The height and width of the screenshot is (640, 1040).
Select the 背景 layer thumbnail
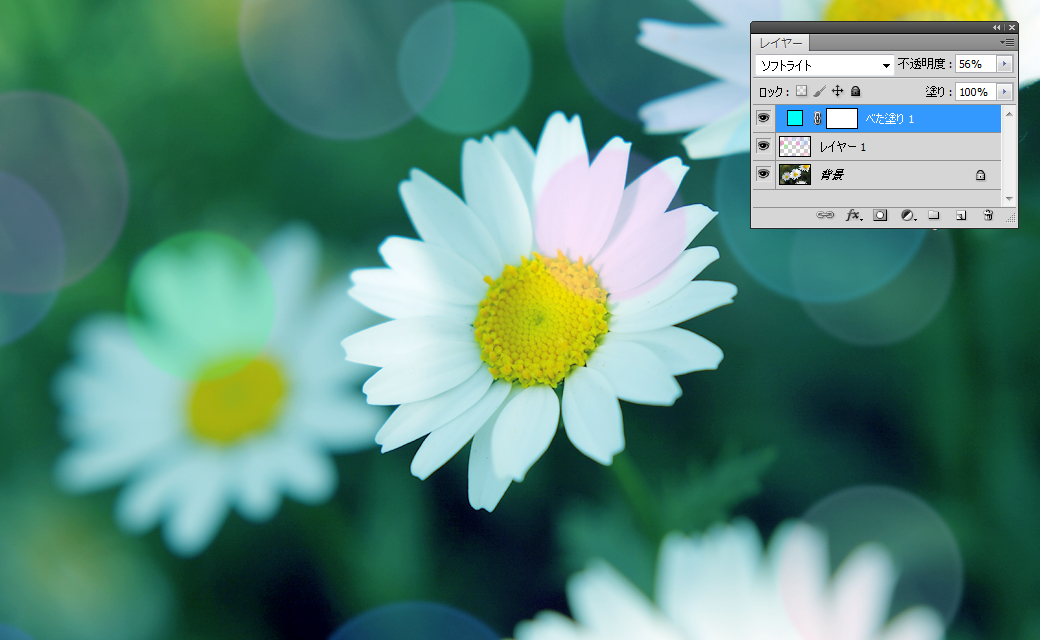click(x=795, y=174)
